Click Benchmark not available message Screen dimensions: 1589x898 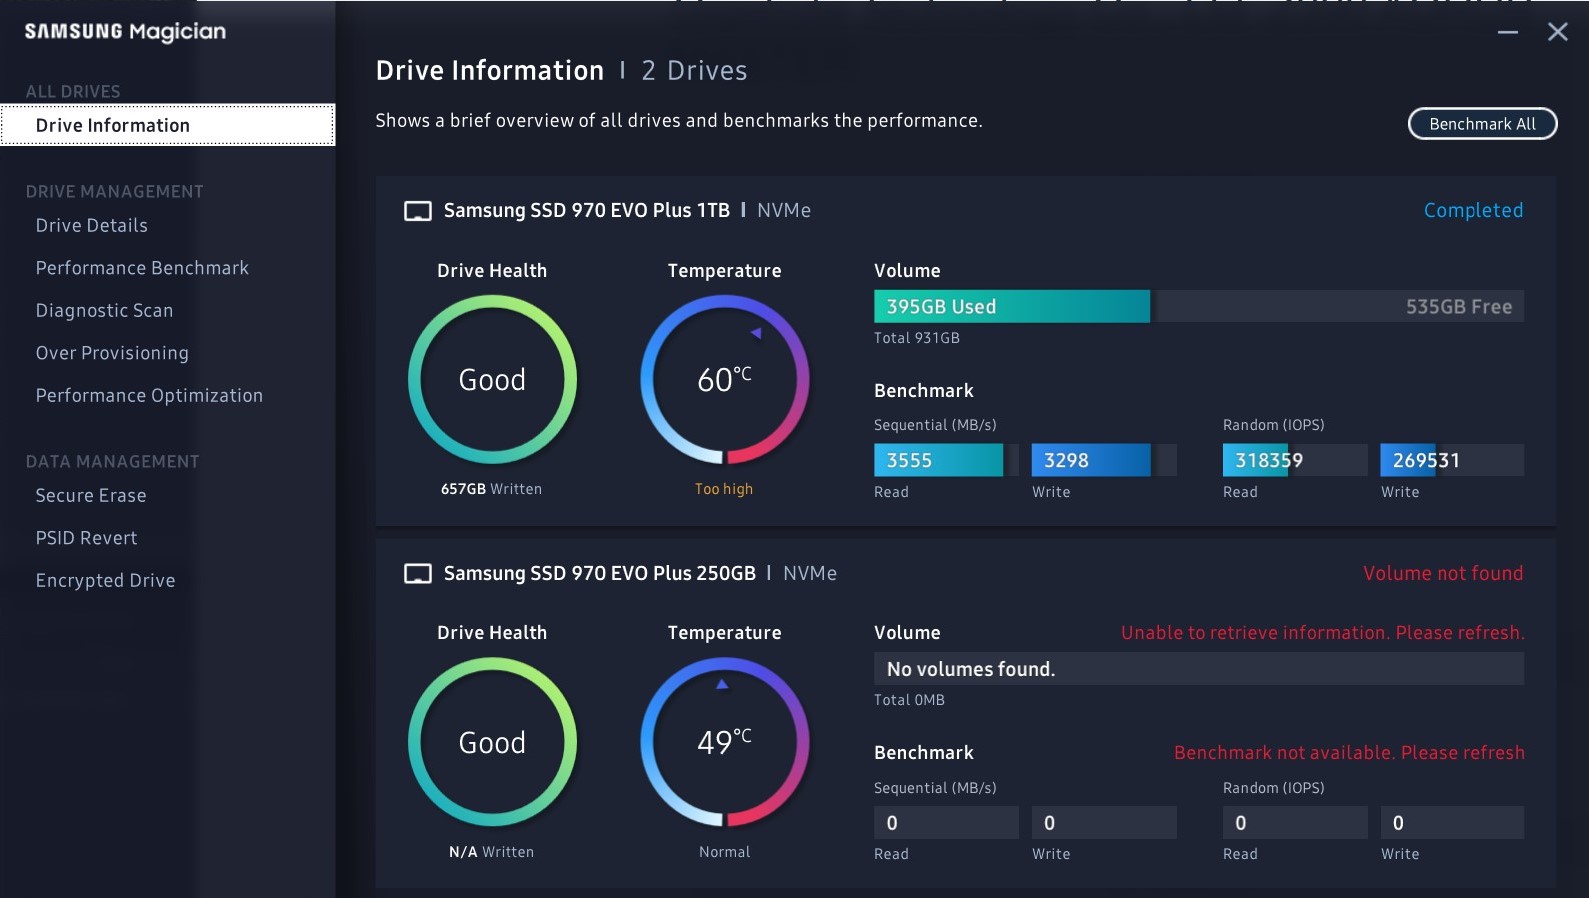pyautogui.click(x=1349, y=753)
